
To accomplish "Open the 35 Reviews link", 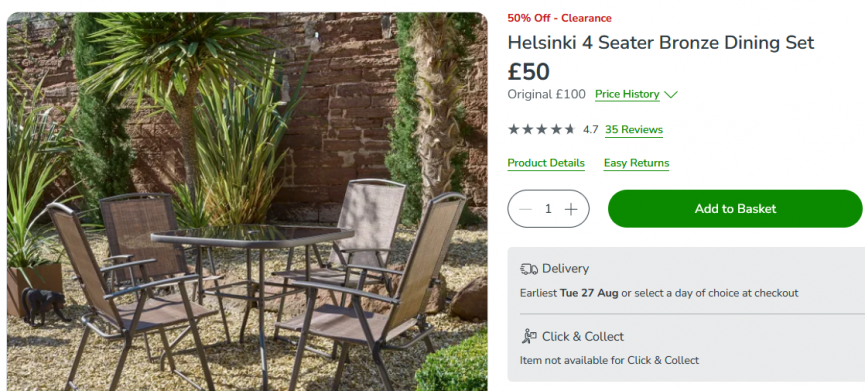I will pyautogui.click(x=634, y=130).
